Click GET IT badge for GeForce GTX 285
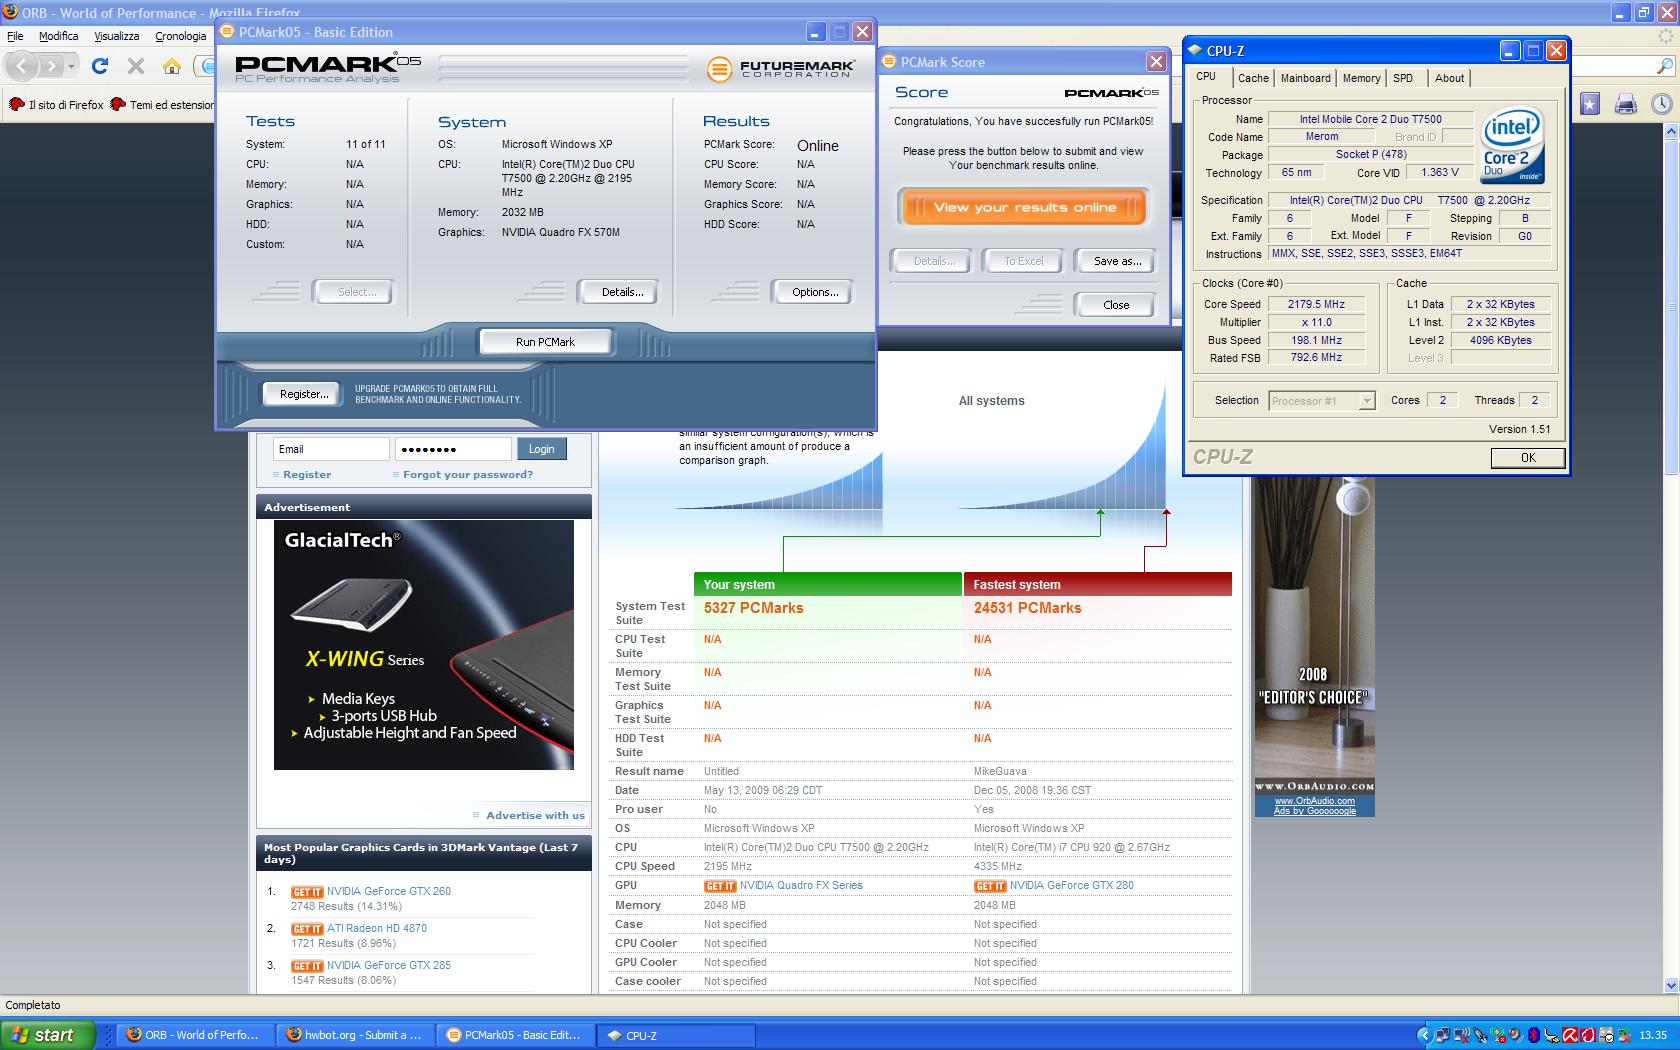The height and width of the screenshot is (1050, 1680). [x=307, y=966]
